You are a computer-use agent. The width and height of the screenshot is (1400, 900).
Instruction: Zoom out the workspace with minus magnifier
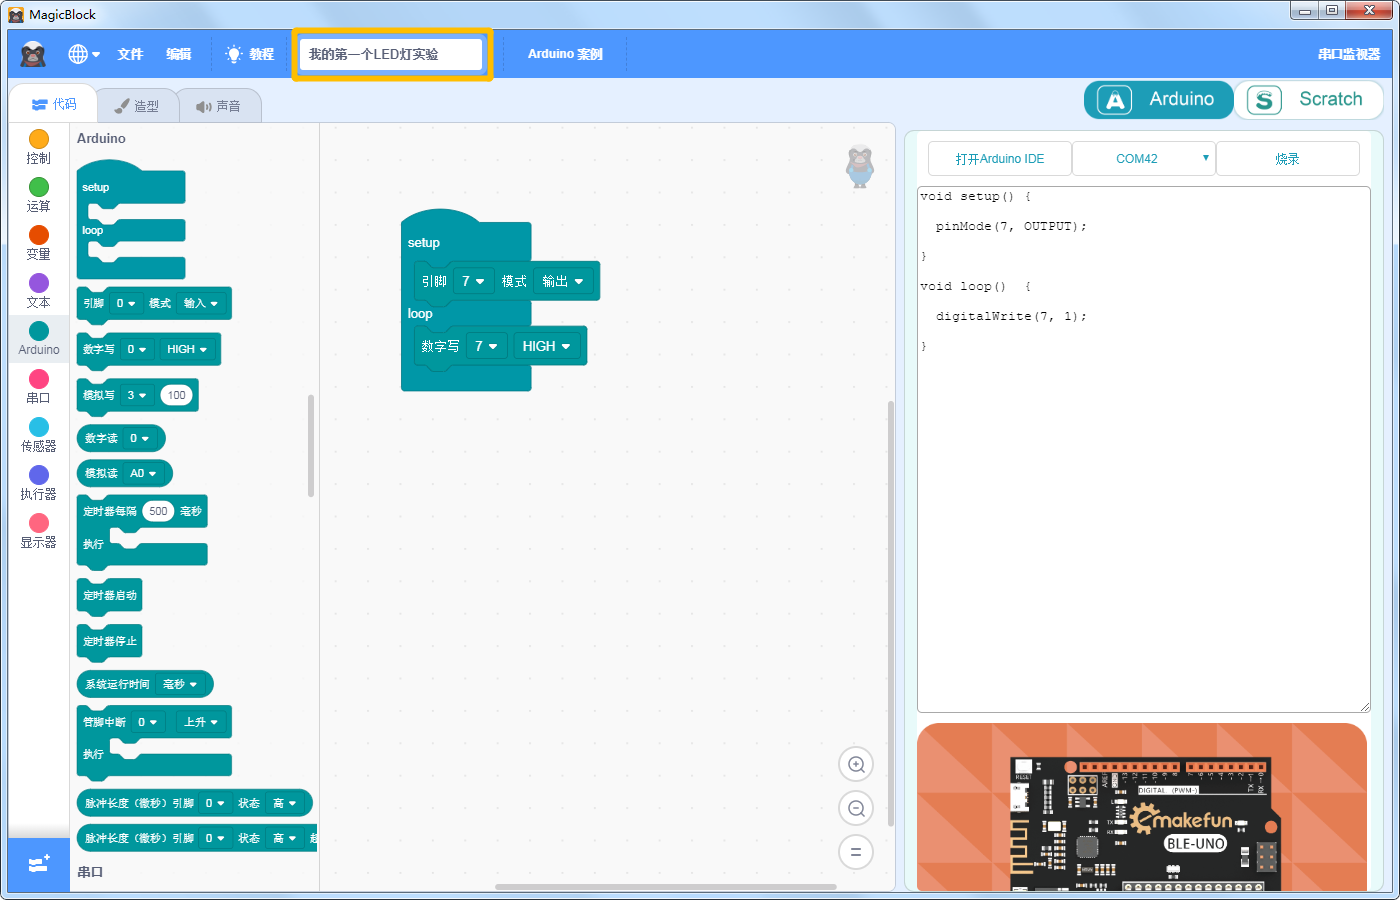coord(856,809)
